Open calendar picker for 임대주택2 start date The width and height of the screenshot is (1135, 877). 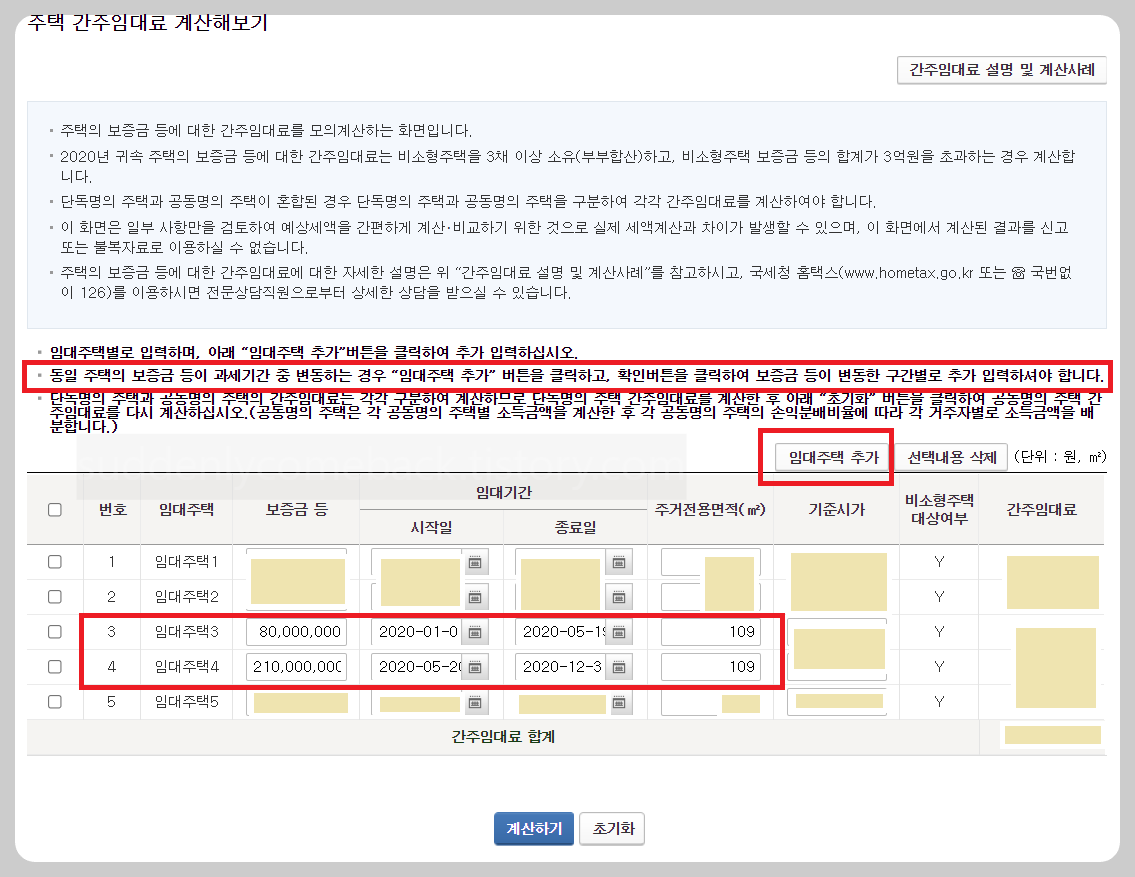pos(477,596)
